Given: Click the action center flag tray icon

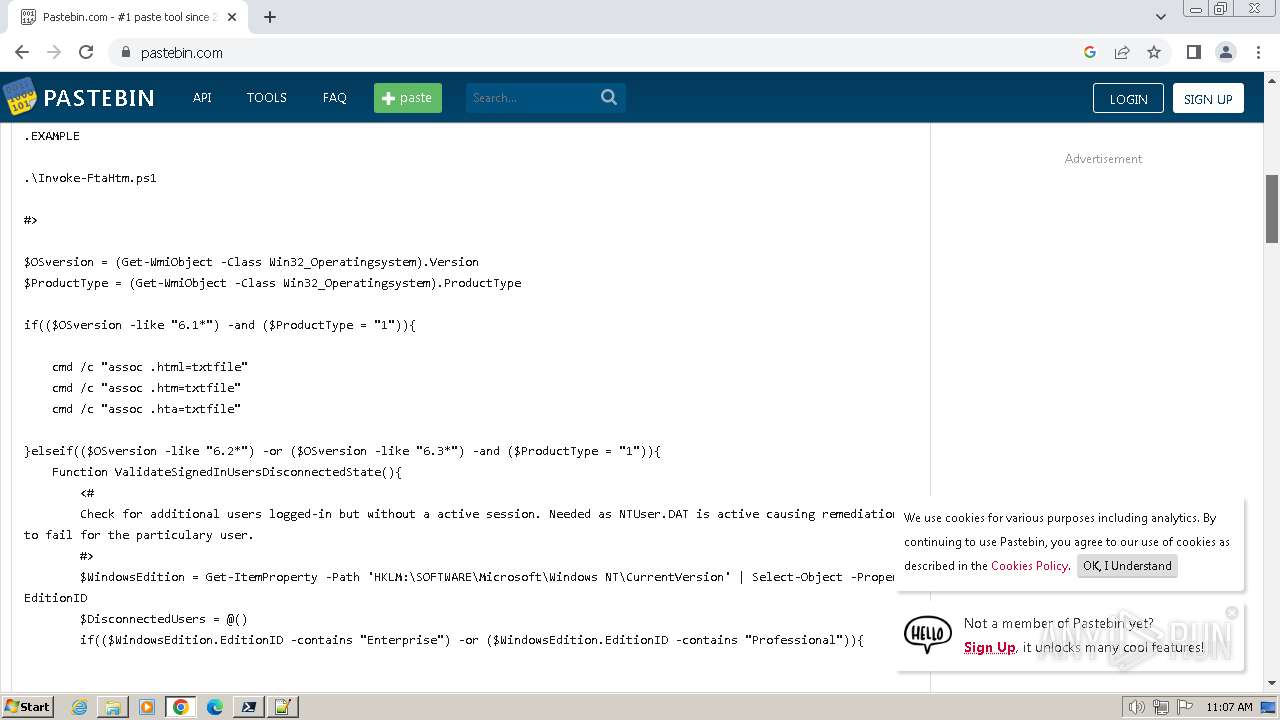Looking at the screenshot, I should point(1185,707).
